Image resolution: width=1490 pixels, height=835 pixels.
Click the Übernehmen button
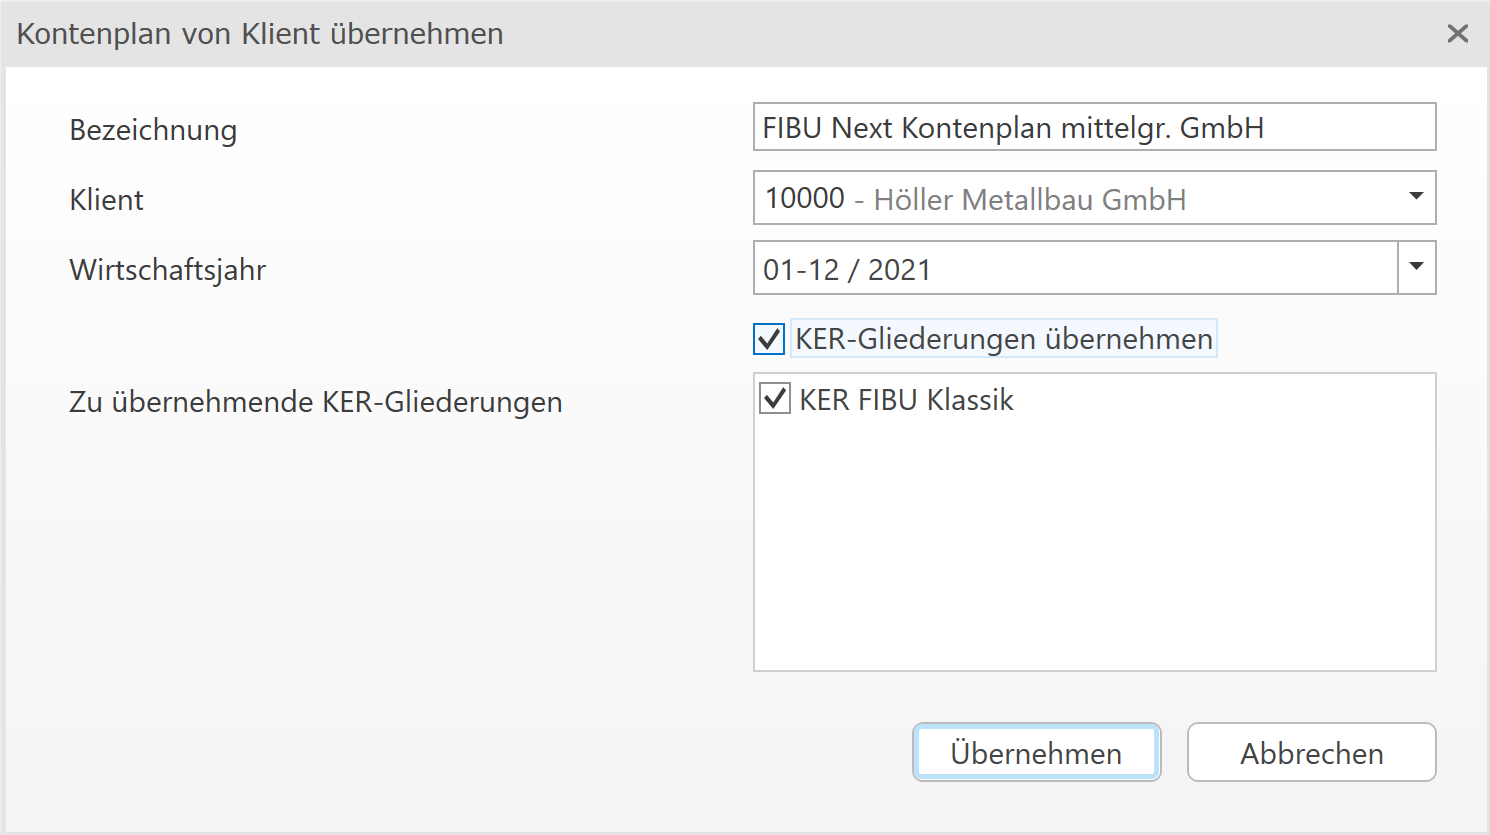1036,753
